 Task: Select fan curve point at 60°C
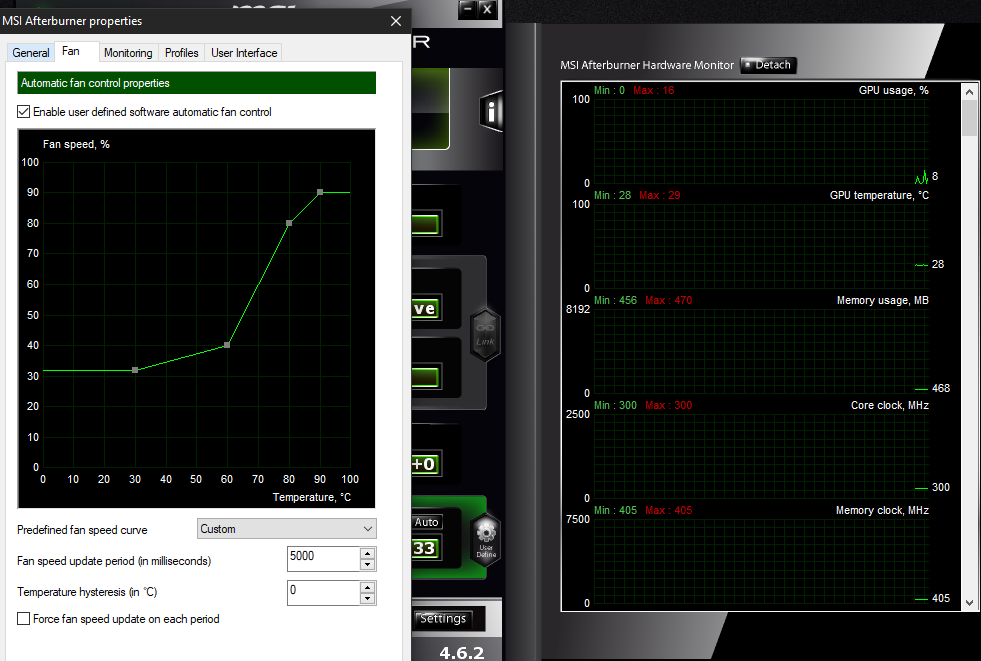click(227, 345)
